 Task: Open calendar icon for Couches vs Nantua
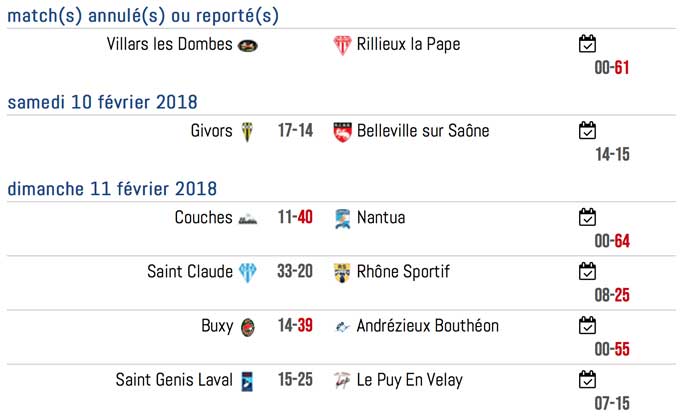click(587, 217)
